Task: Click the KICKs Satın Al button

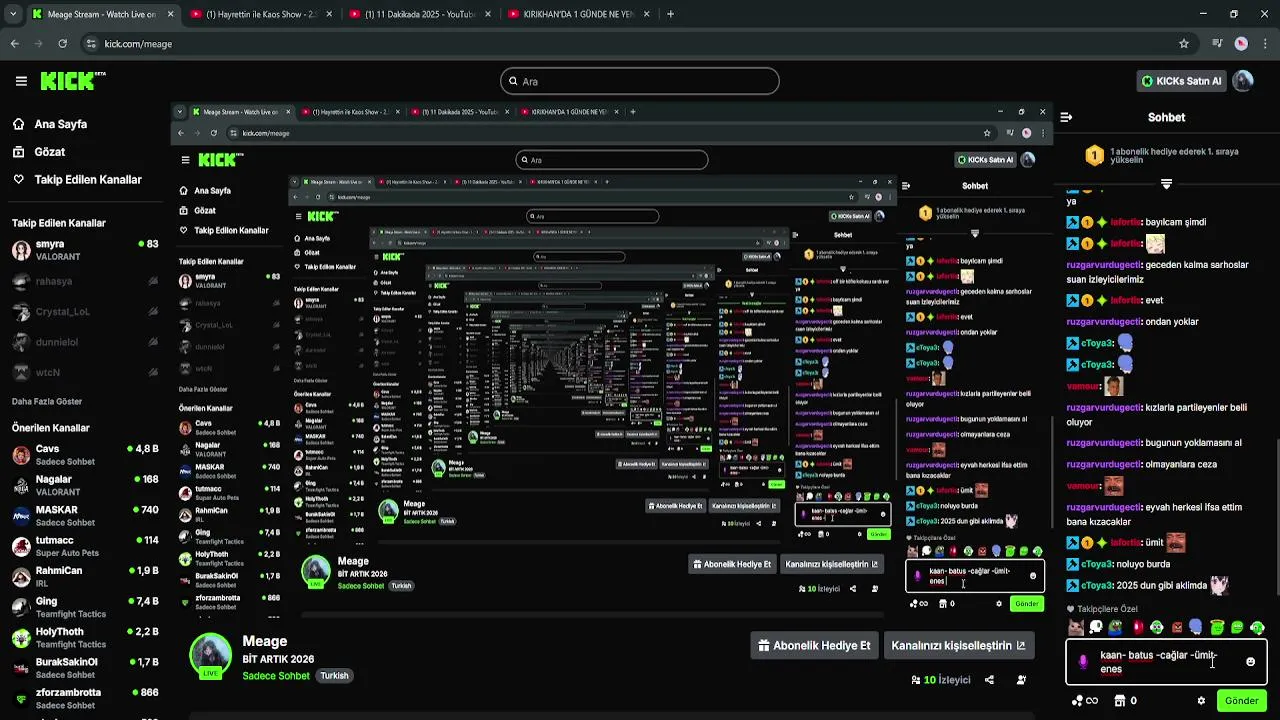Action: pos(1182,81)
